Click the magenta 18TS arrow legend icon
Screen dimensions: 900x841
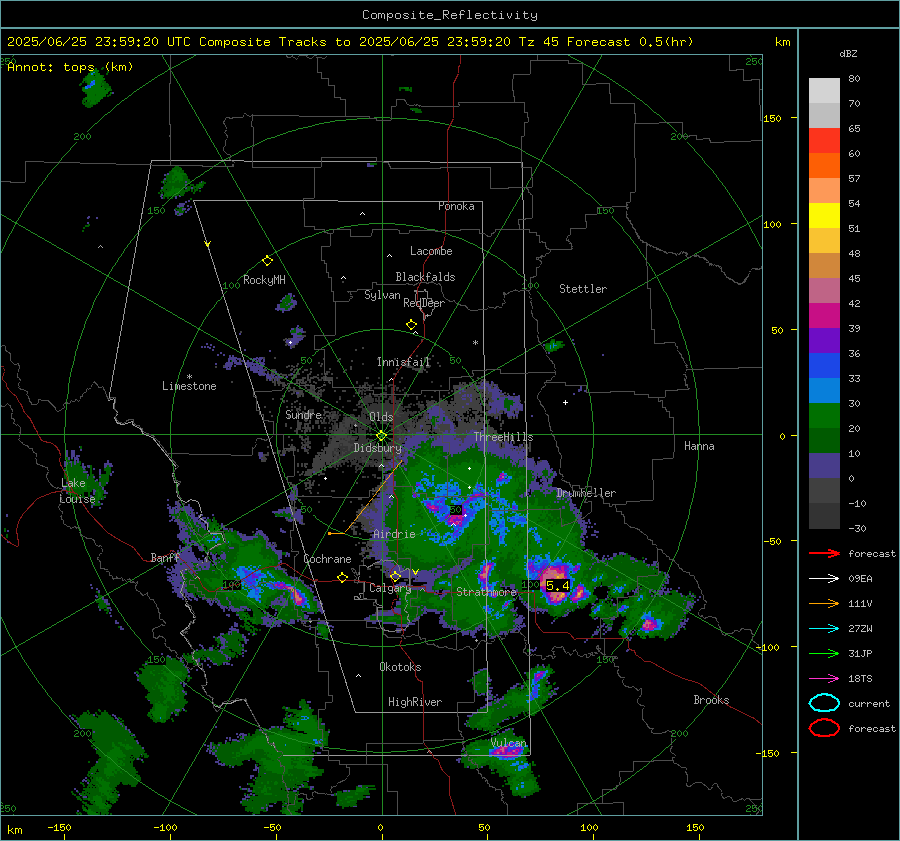pos(824,679)
